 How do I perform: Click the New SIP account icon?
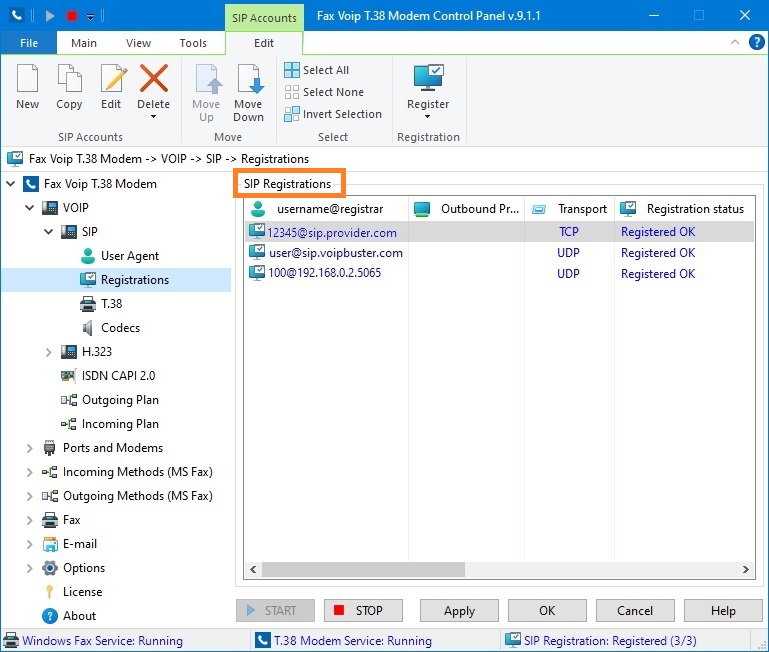pyautogui.click(x=27, y=78)
